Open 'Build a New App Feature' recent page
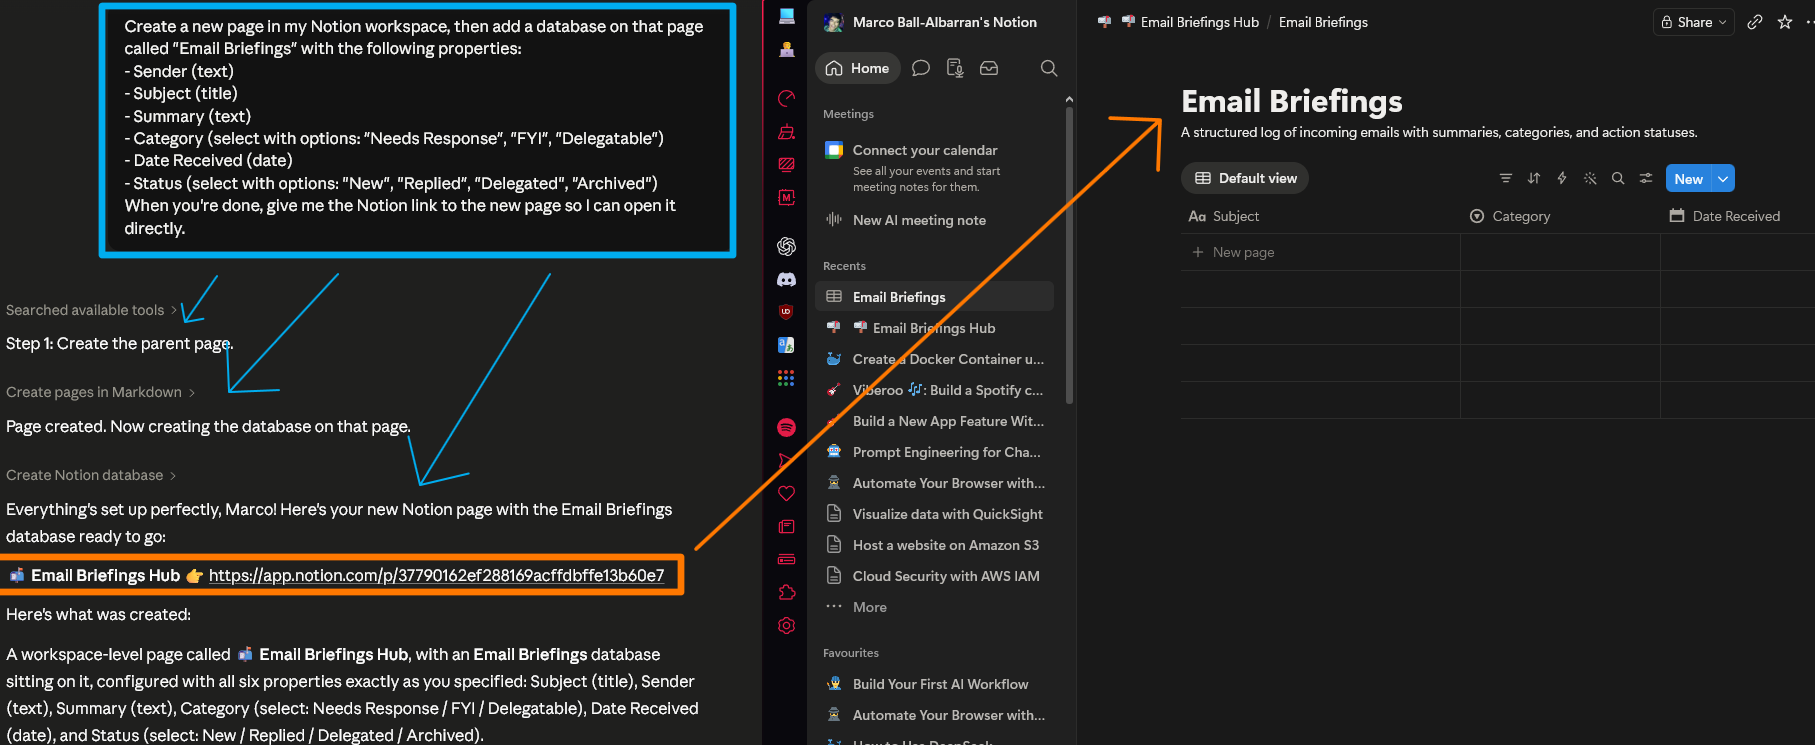This screenshot has width=1815, height=745. pyautogui.click(x=935, y=421)
